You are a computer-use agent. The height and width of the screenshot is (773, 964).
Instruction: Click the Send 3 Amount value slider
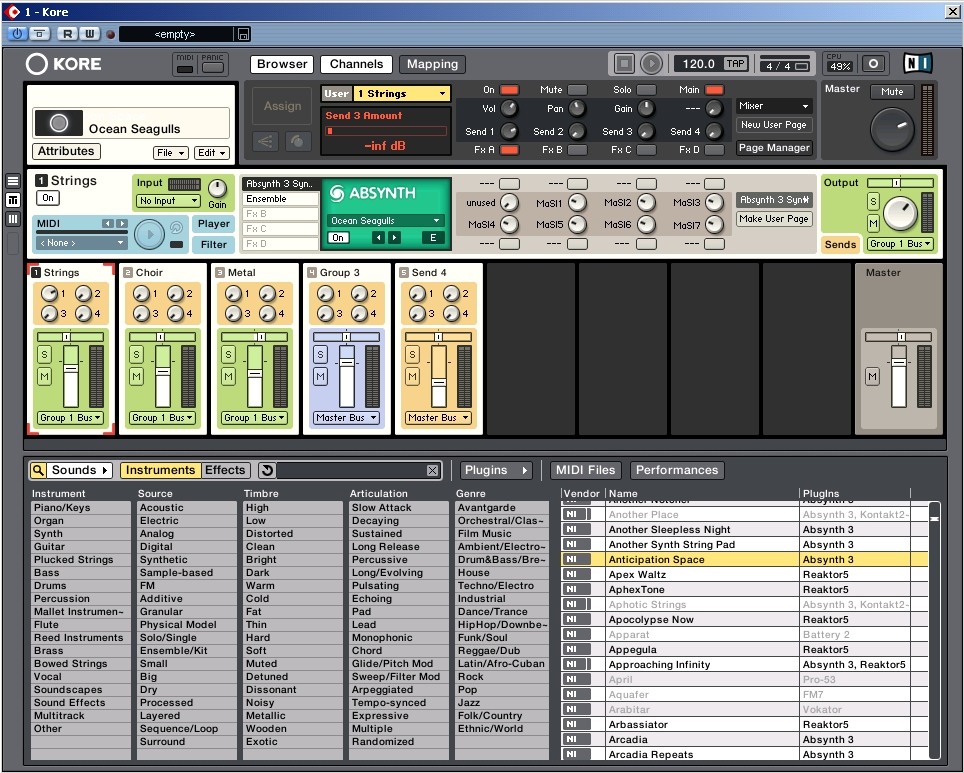pyautogui.click(x=385, y=131)
